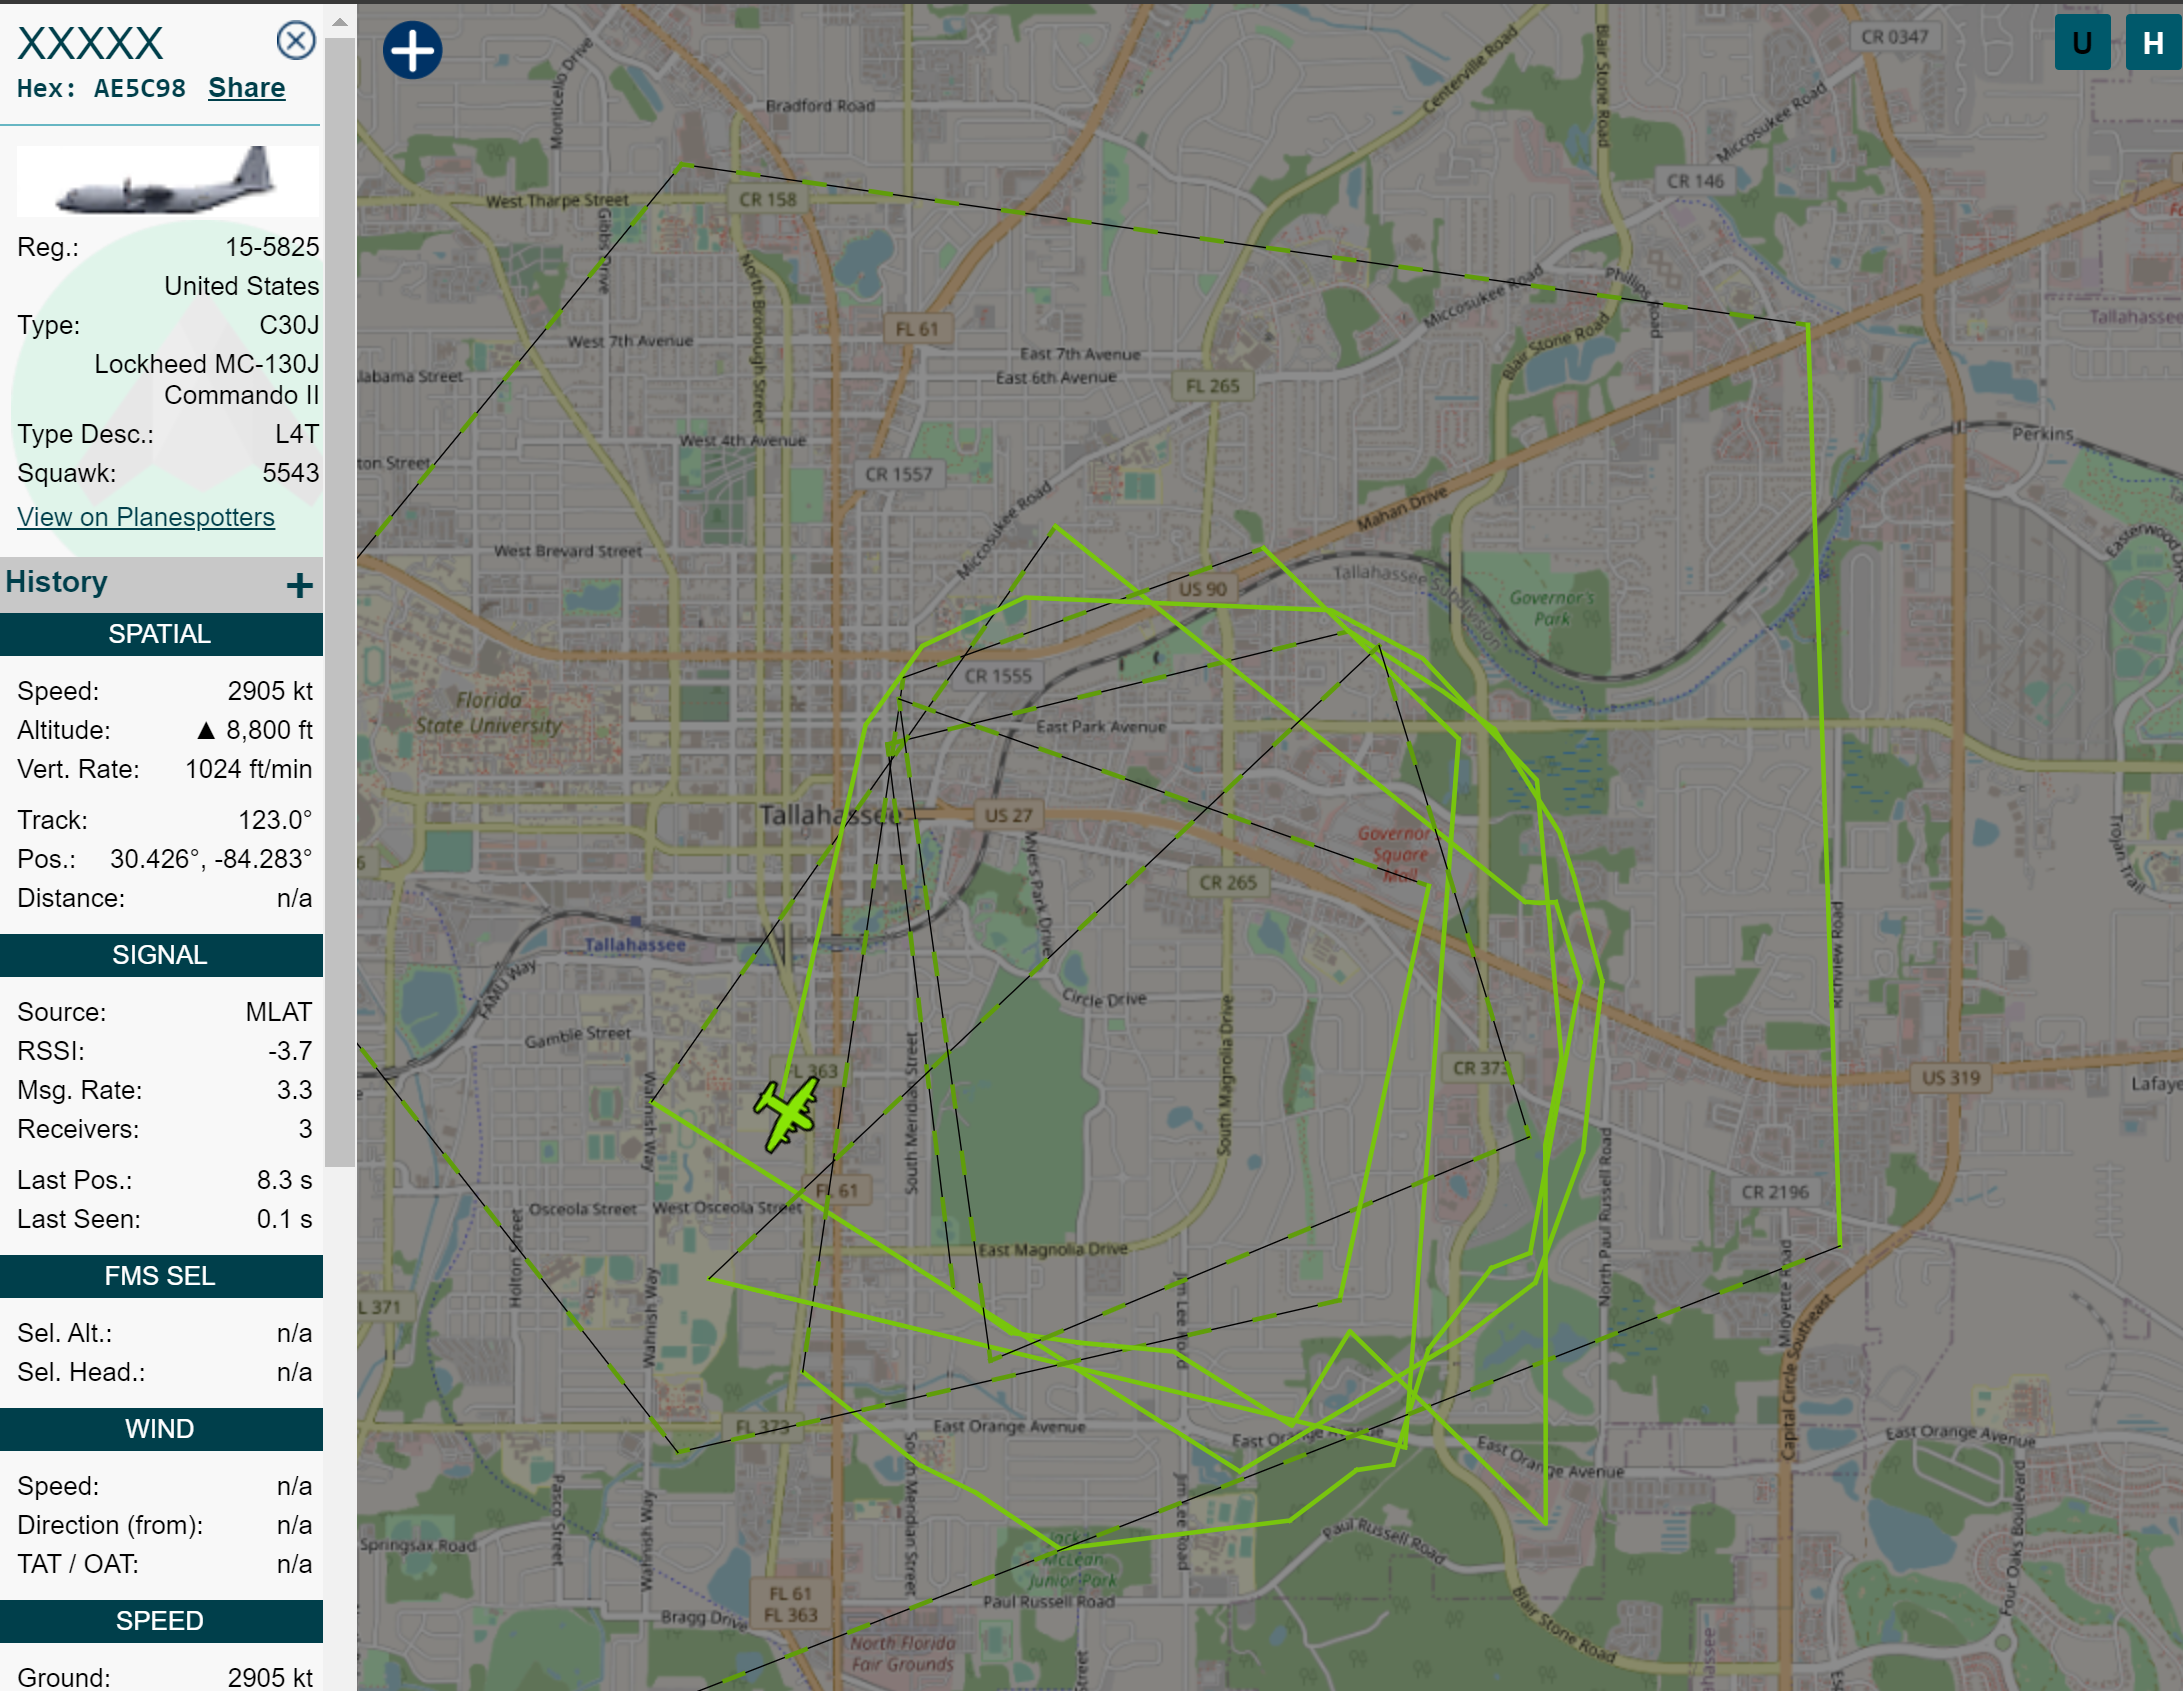Image resolution: width=2183 pixels, height=1691 pixels.
Task: Click the RSSI value -3.7
Action: 290,1051
